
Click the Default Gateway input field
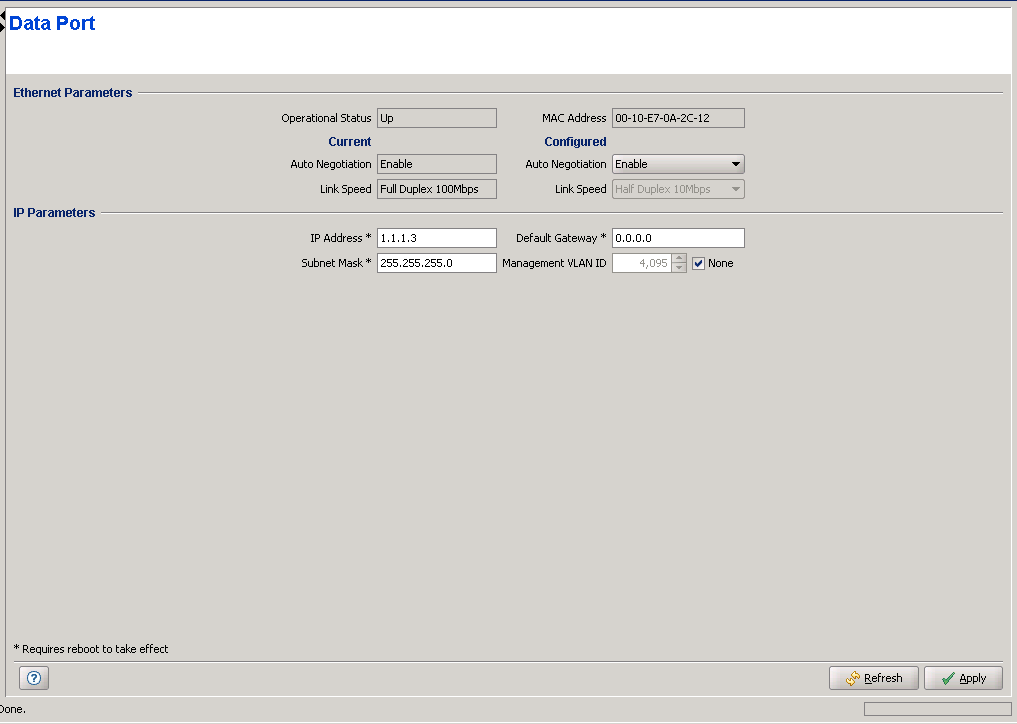[x=678, y=238]
